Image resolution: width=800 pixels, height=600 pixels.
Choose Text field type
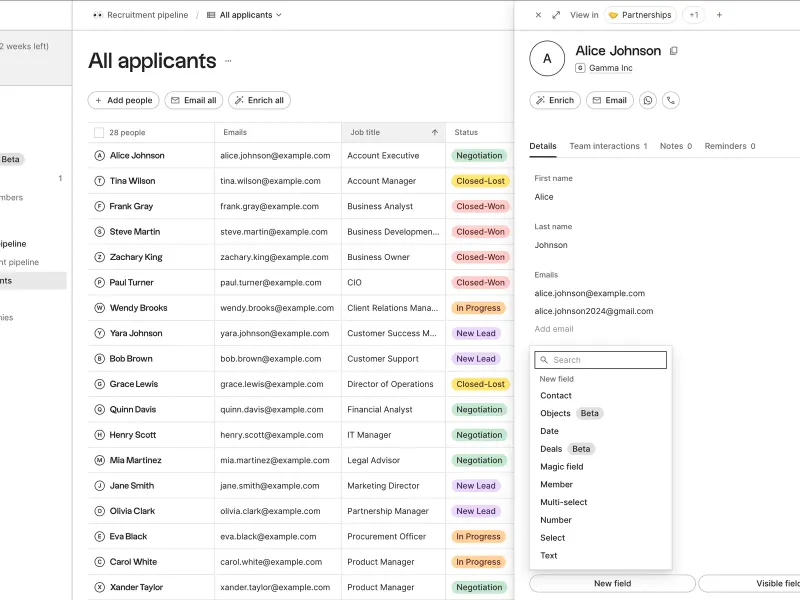601,556
